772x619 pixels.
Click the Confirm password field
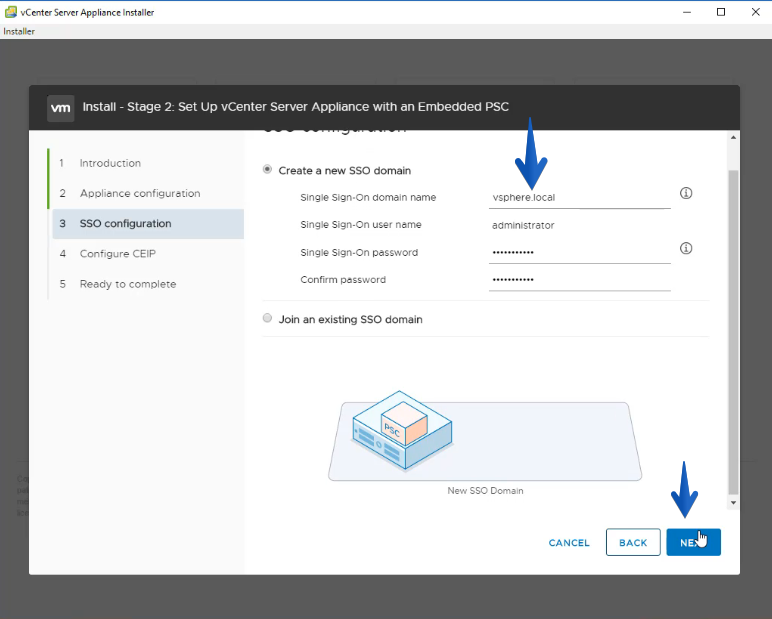coord(579,280)
